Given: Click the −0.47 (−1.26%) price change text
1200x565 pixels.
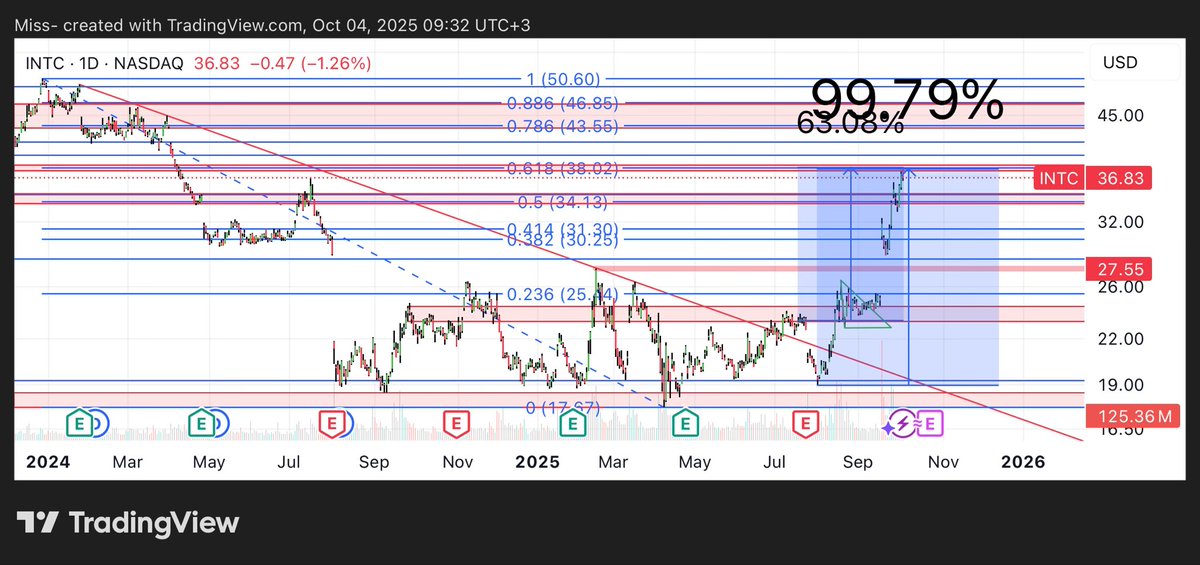Looking at the screenshot, I should pyautogui.click(x=310, y=63).
